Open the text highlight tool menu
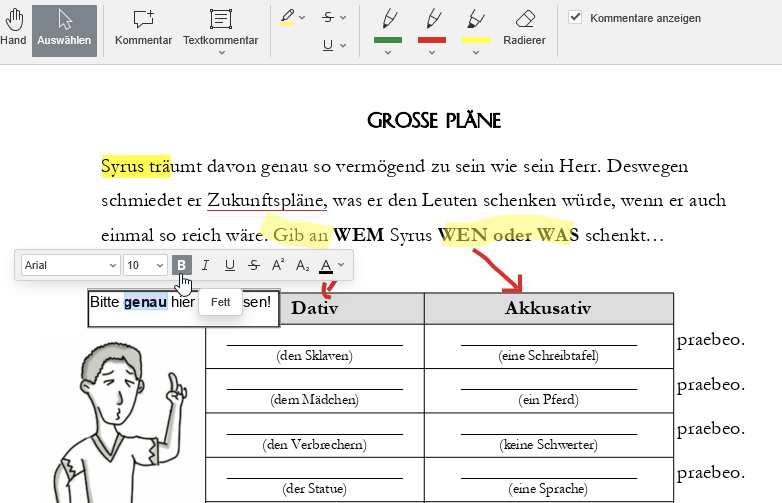 tap(293, 17)
